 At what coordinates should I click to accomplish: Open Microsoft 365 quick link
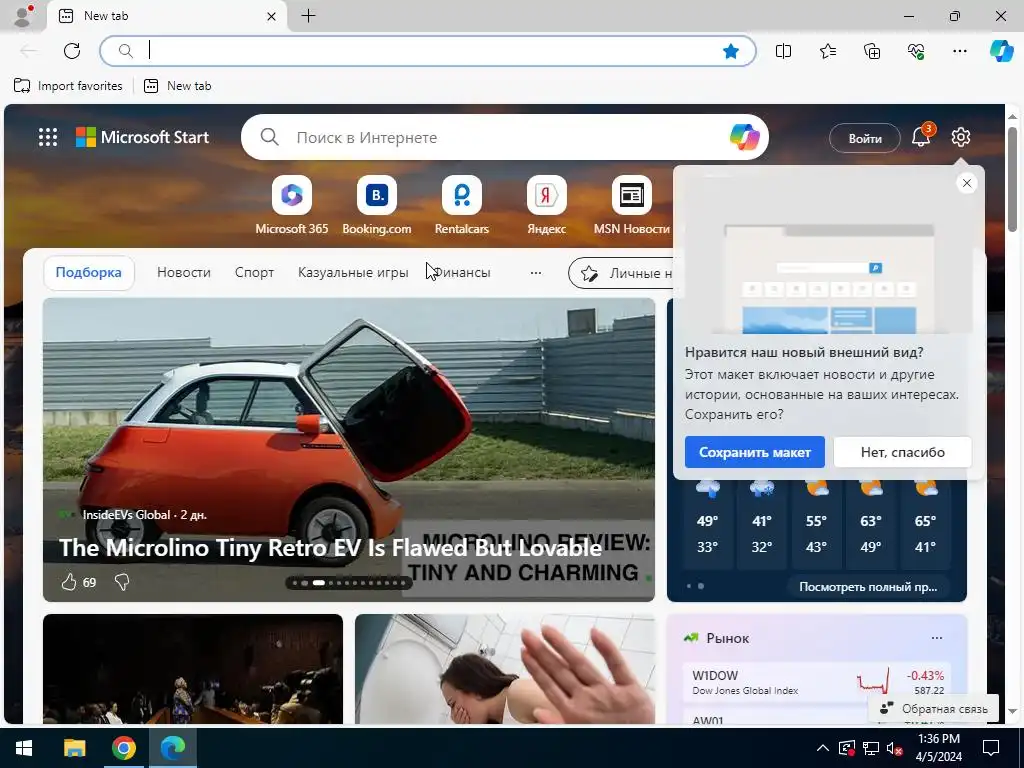(x=292, y=205)
